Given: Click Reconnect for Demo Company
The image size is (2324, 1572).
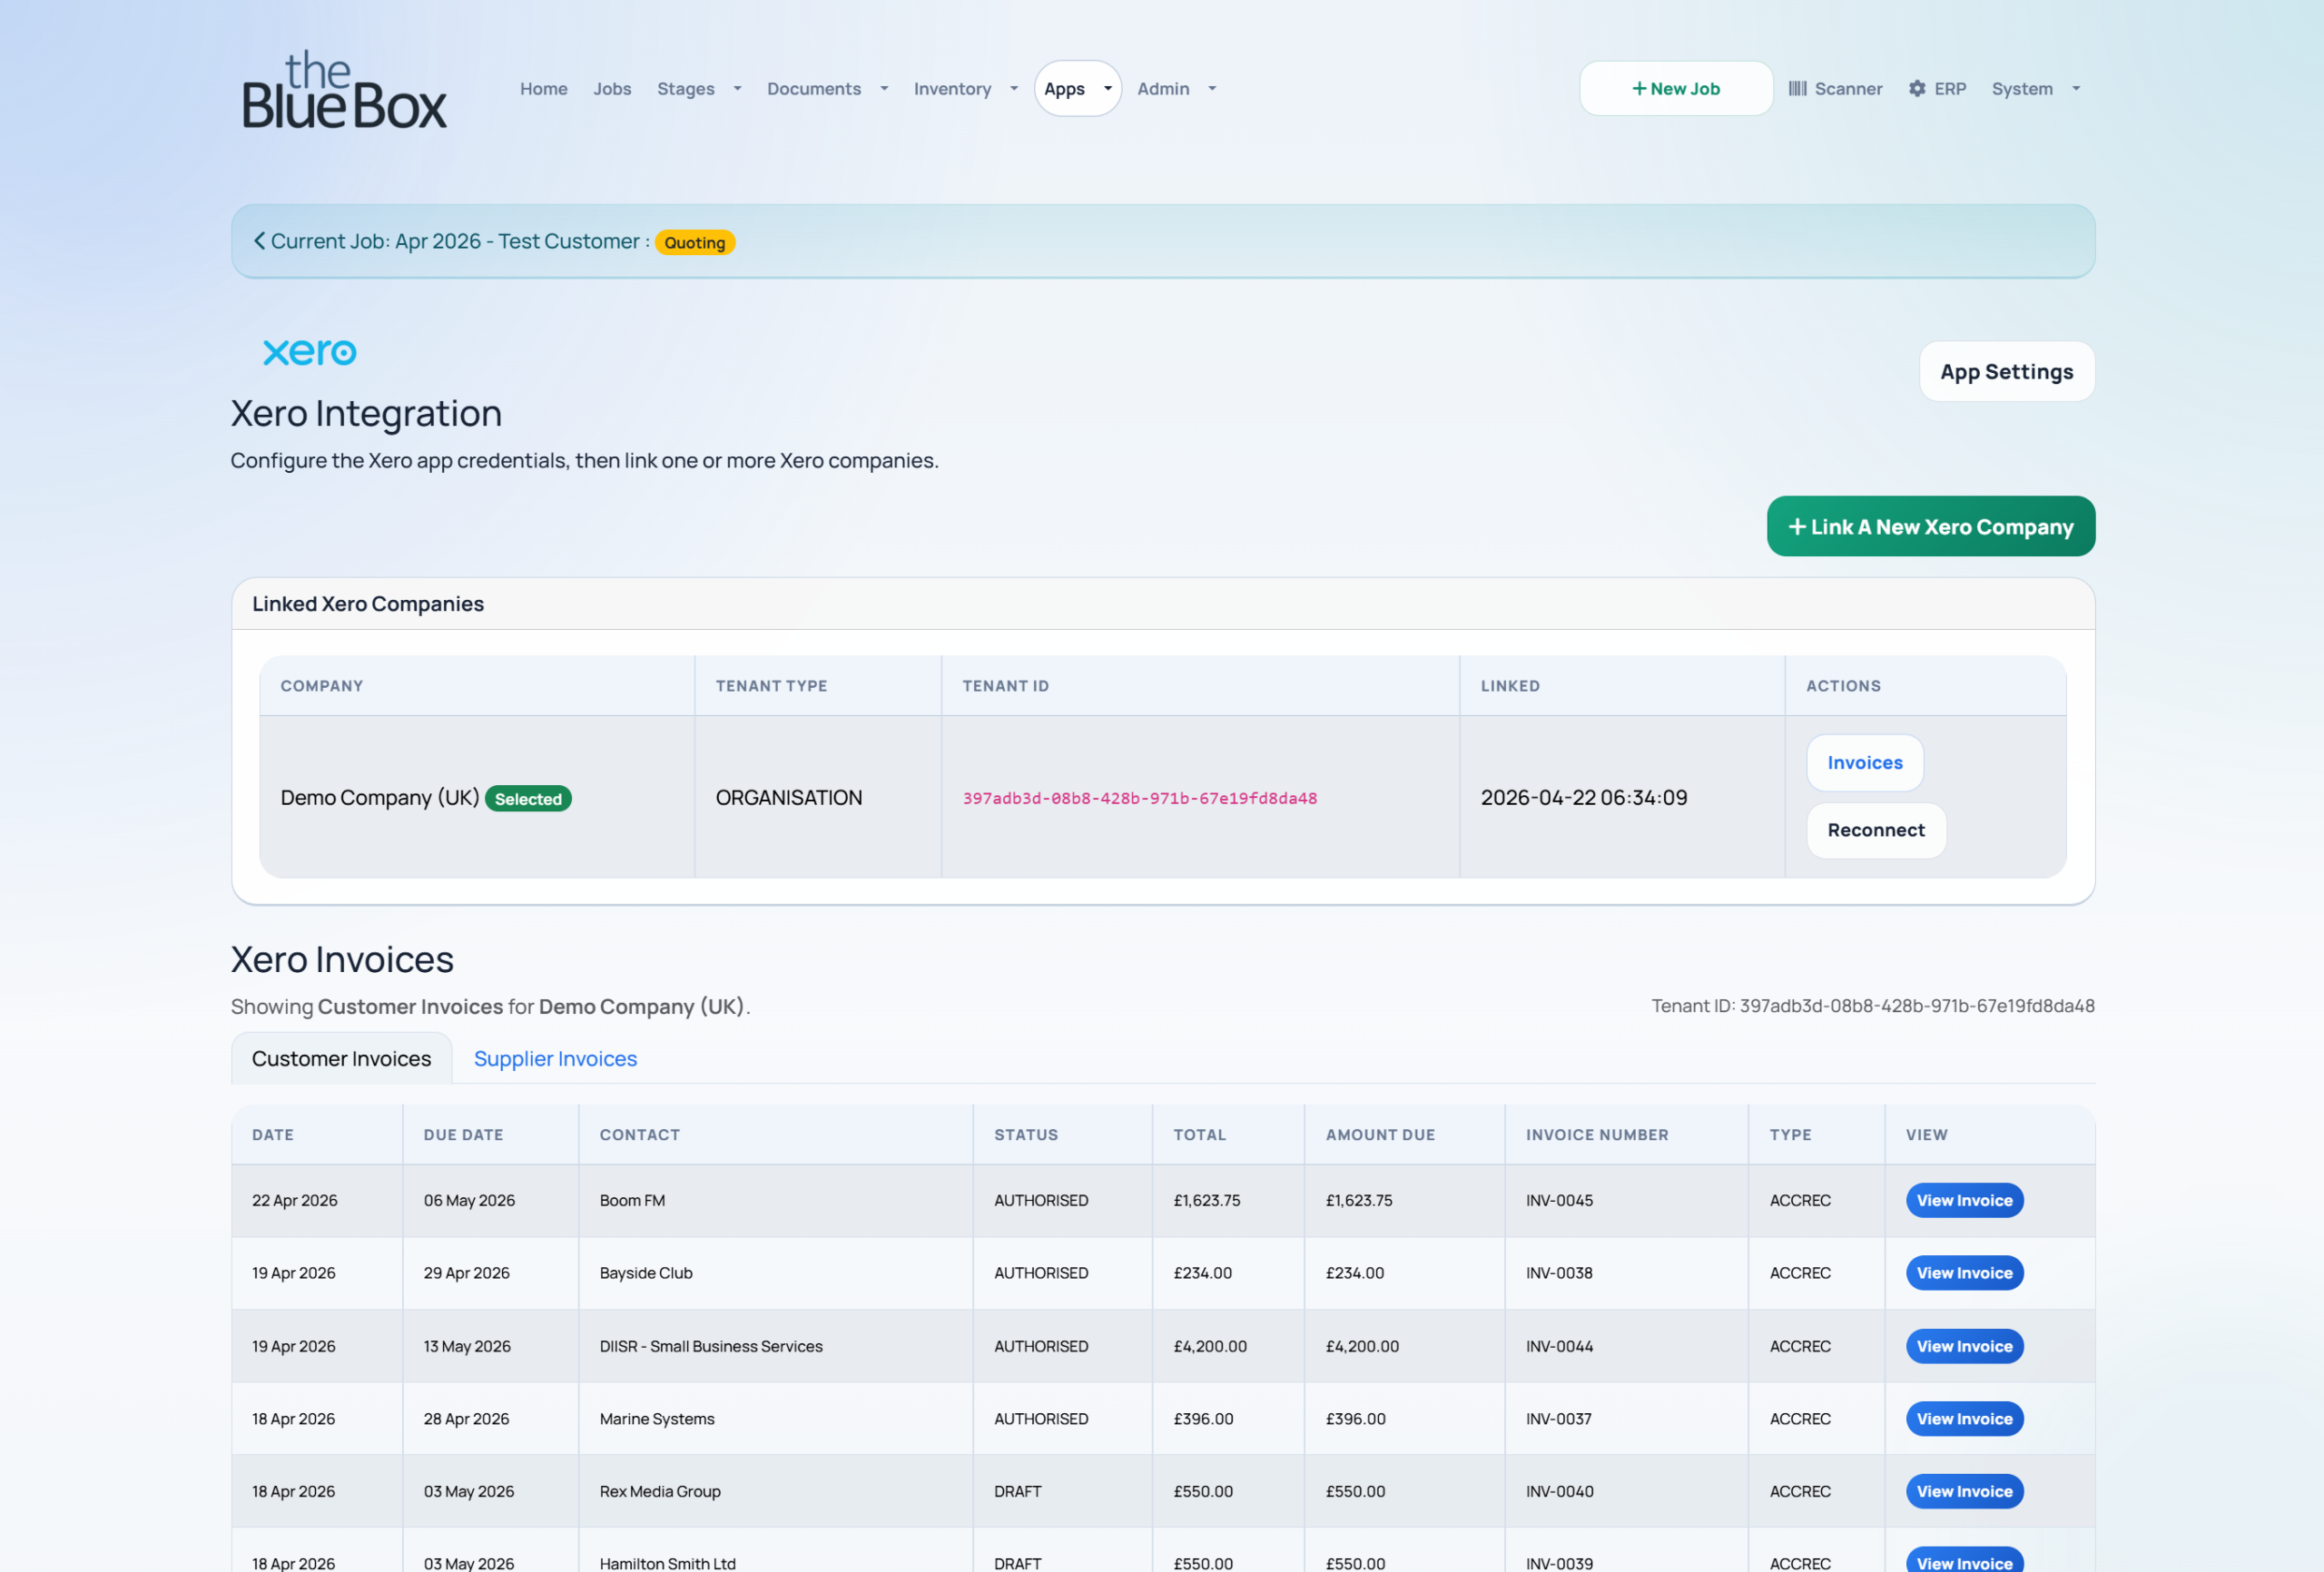Looking at the screenshot, I should point(1875,830).
